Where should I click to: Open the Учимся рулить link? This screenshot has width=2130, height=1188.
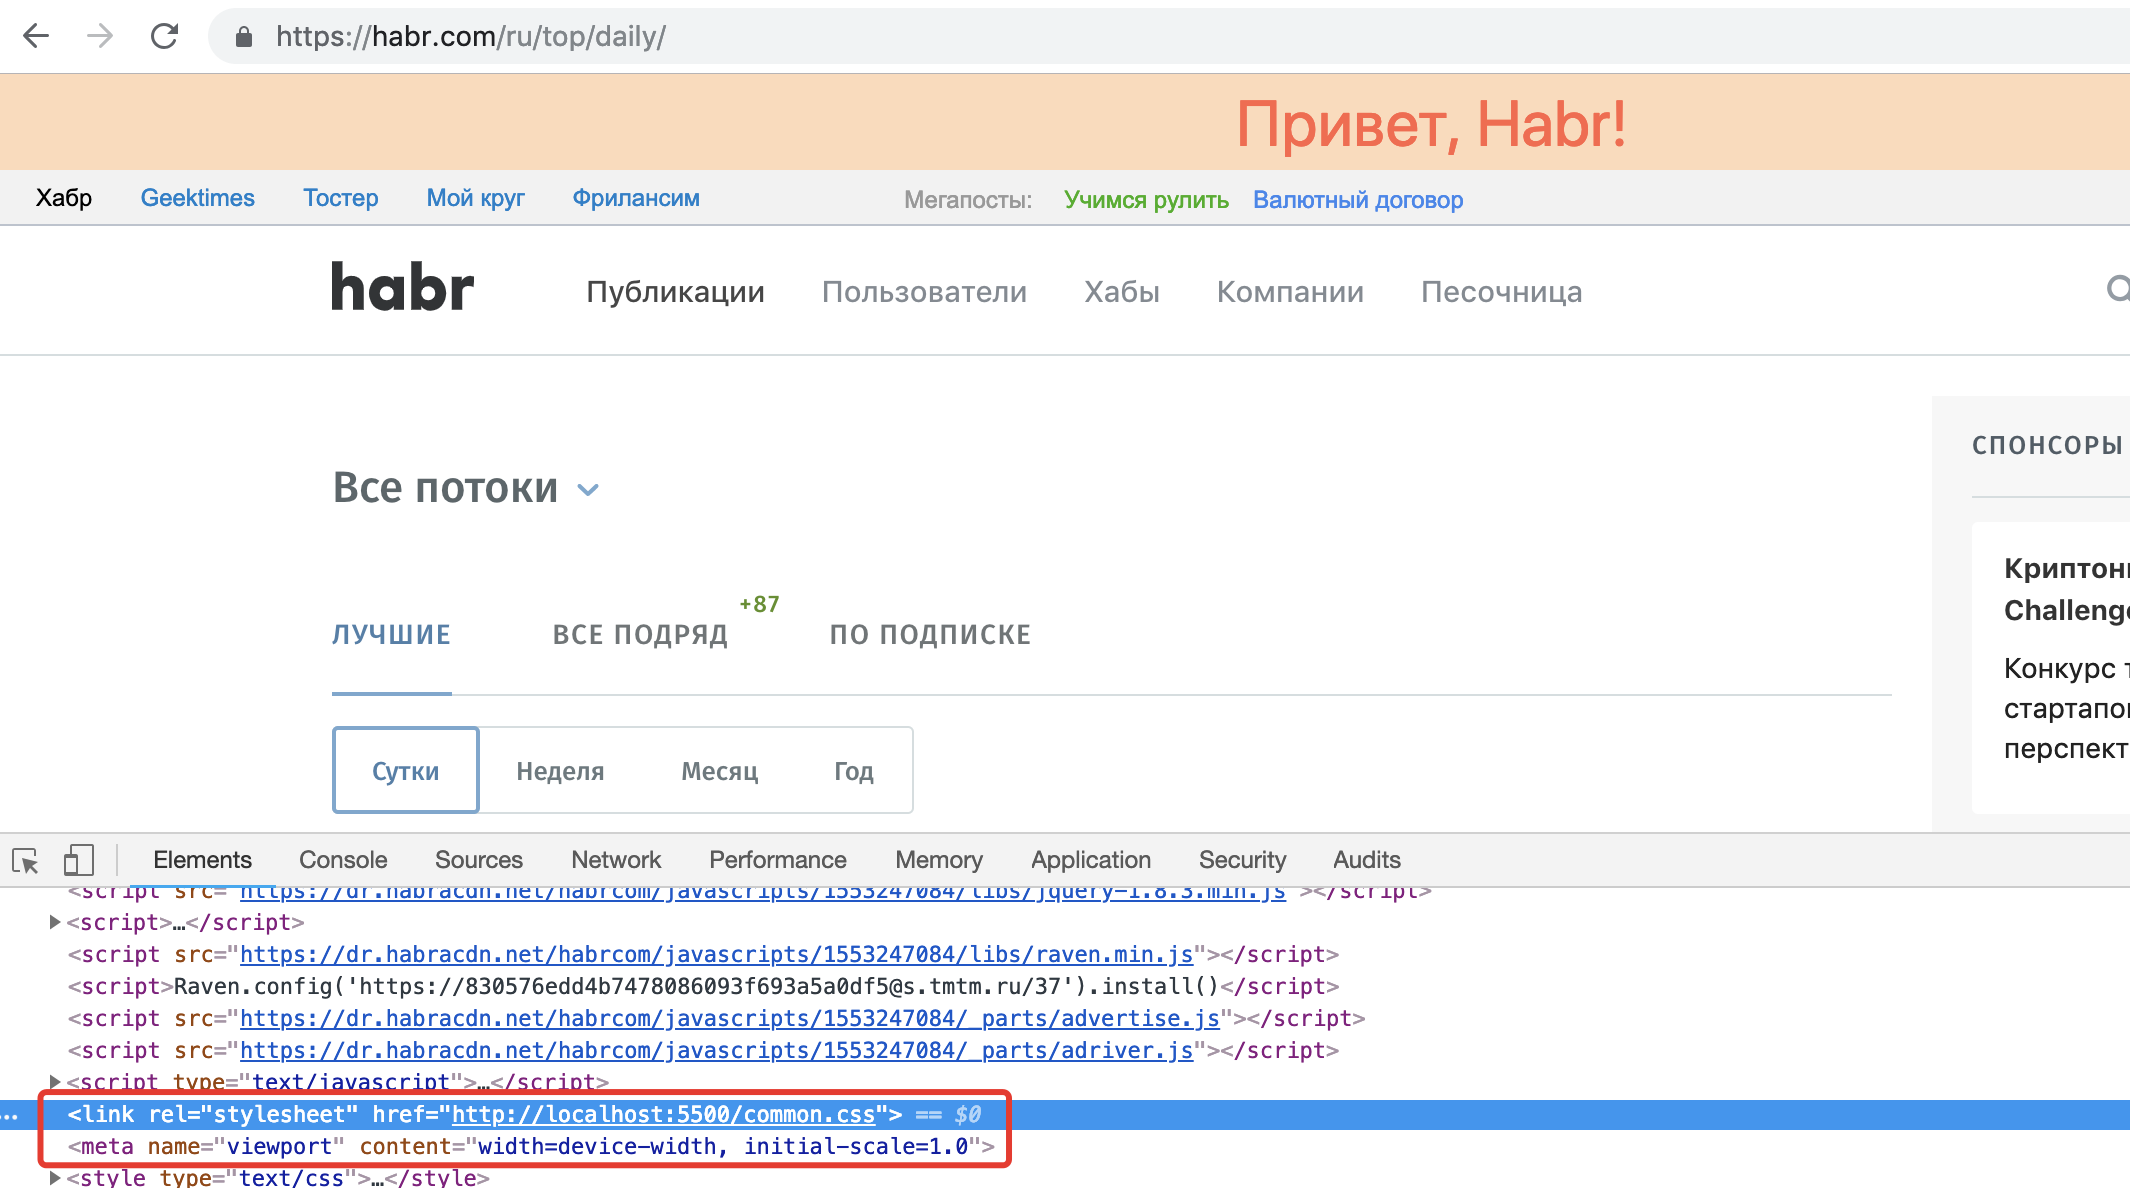coord(1146,199)
